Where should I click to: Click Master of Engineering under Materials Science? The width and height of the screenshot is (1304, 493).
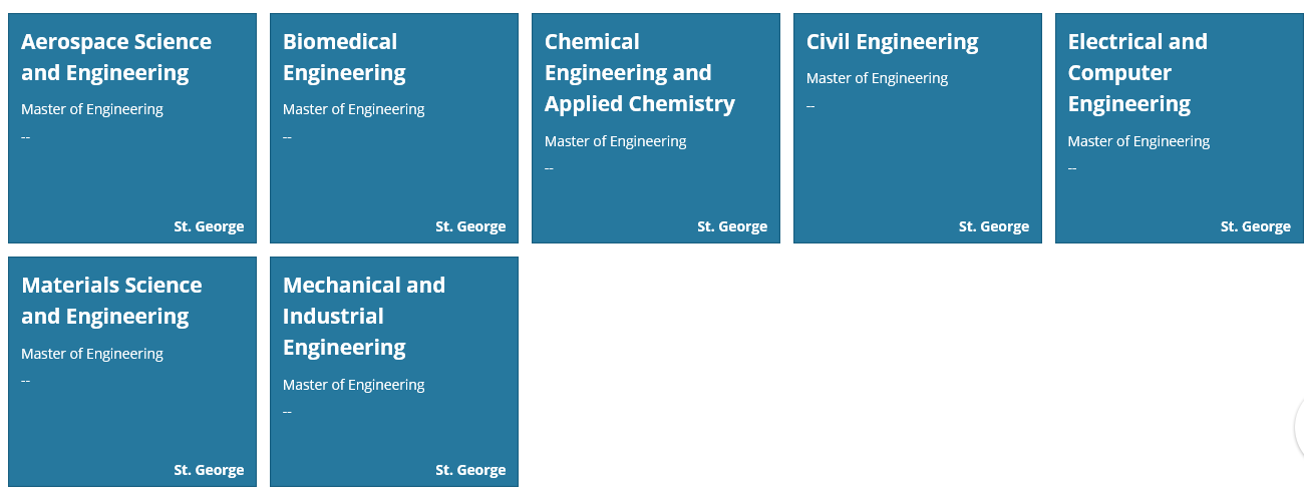point(92,353)
